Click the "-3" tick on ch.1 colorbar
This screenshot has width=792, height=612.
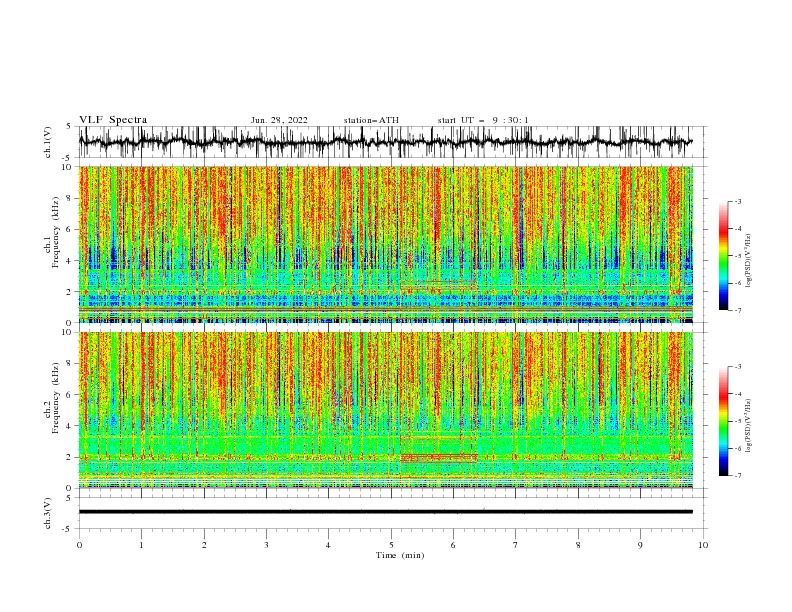(737, 201)
